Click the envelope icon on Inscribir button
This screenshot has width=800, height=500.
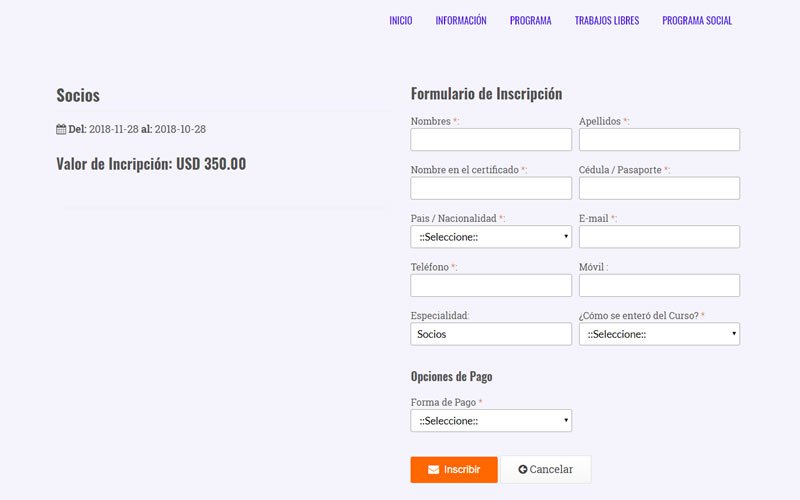tap(433, 470)
